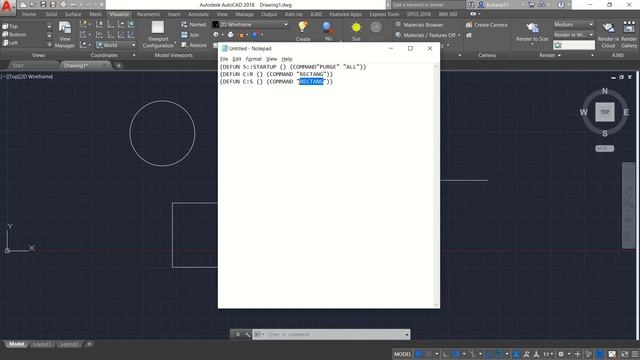Click the Help question mark icon in title bar
This screenshot has width=640, height=360.
[561, 5]
